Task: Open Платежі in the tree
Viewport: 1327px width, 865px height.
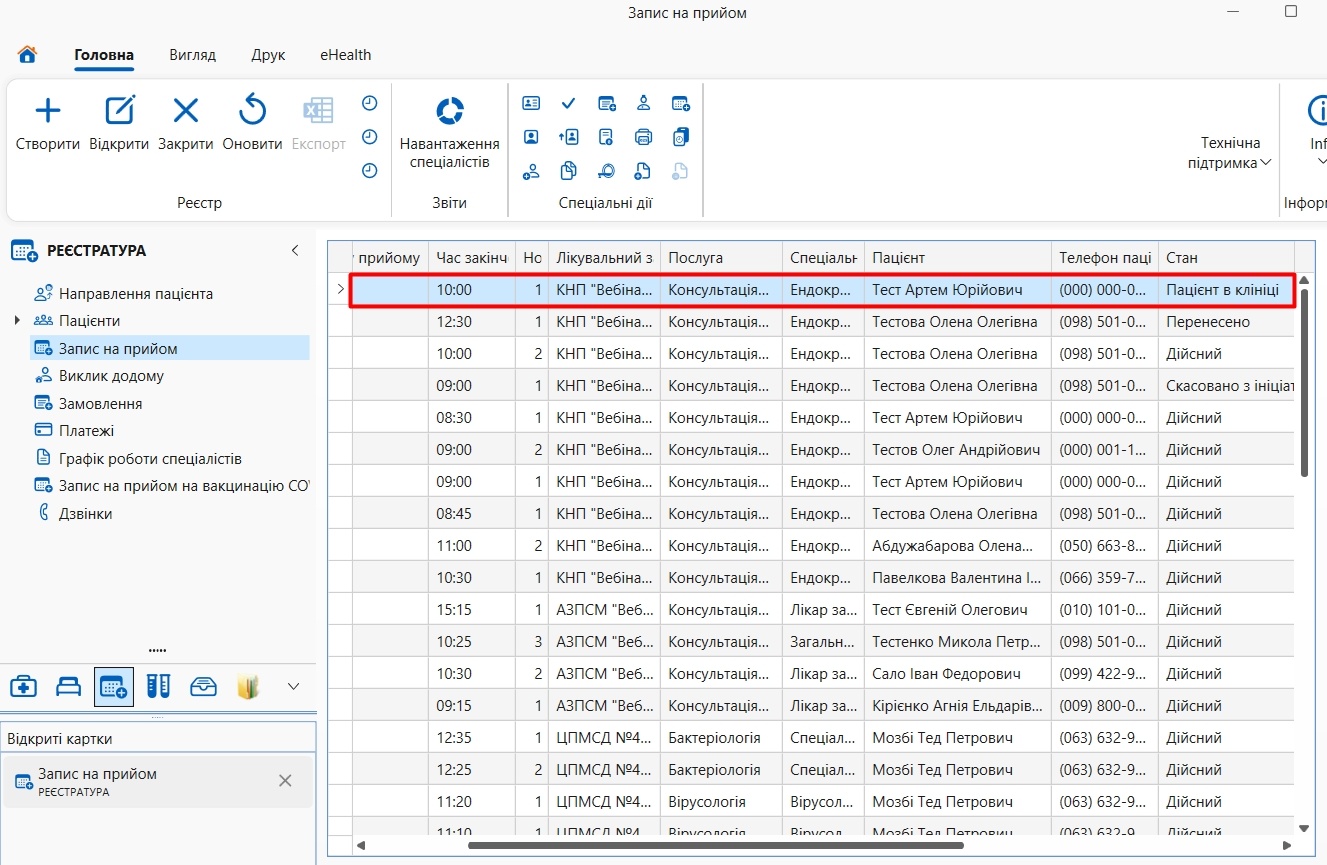Action: (x=86, y=431)
